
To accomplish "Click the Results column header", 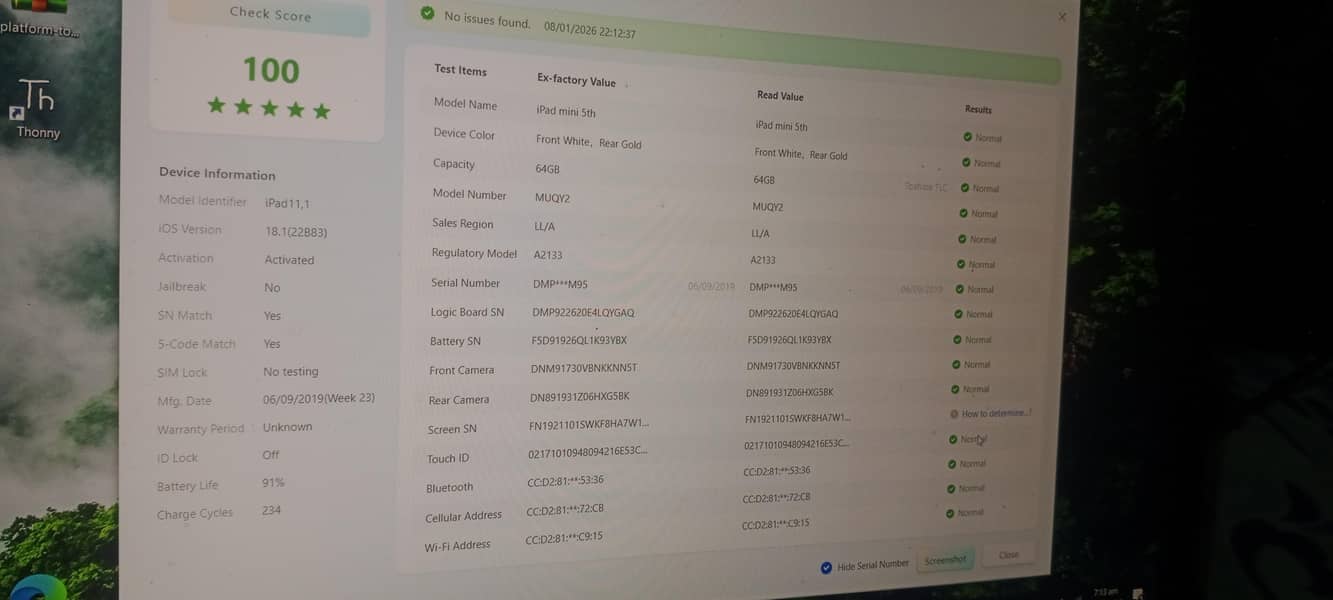I will pyautogui.click(x=978, y=109).
